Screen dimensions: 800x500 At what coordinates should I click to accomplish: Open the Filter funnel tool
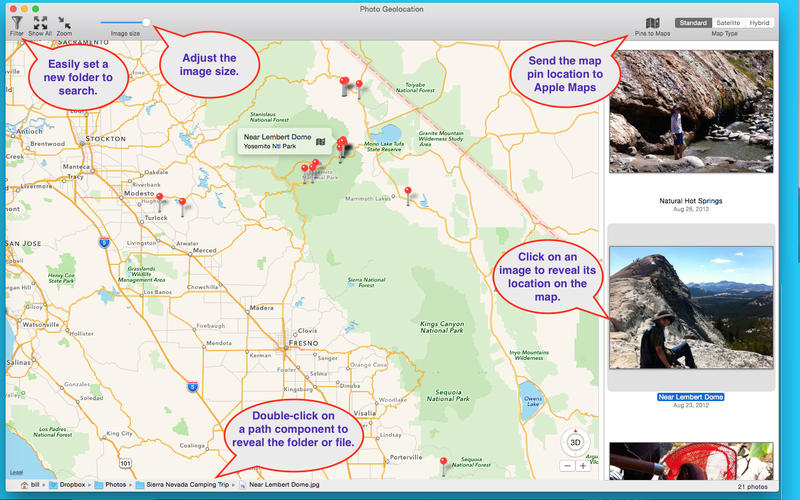(x=17, y=22)
